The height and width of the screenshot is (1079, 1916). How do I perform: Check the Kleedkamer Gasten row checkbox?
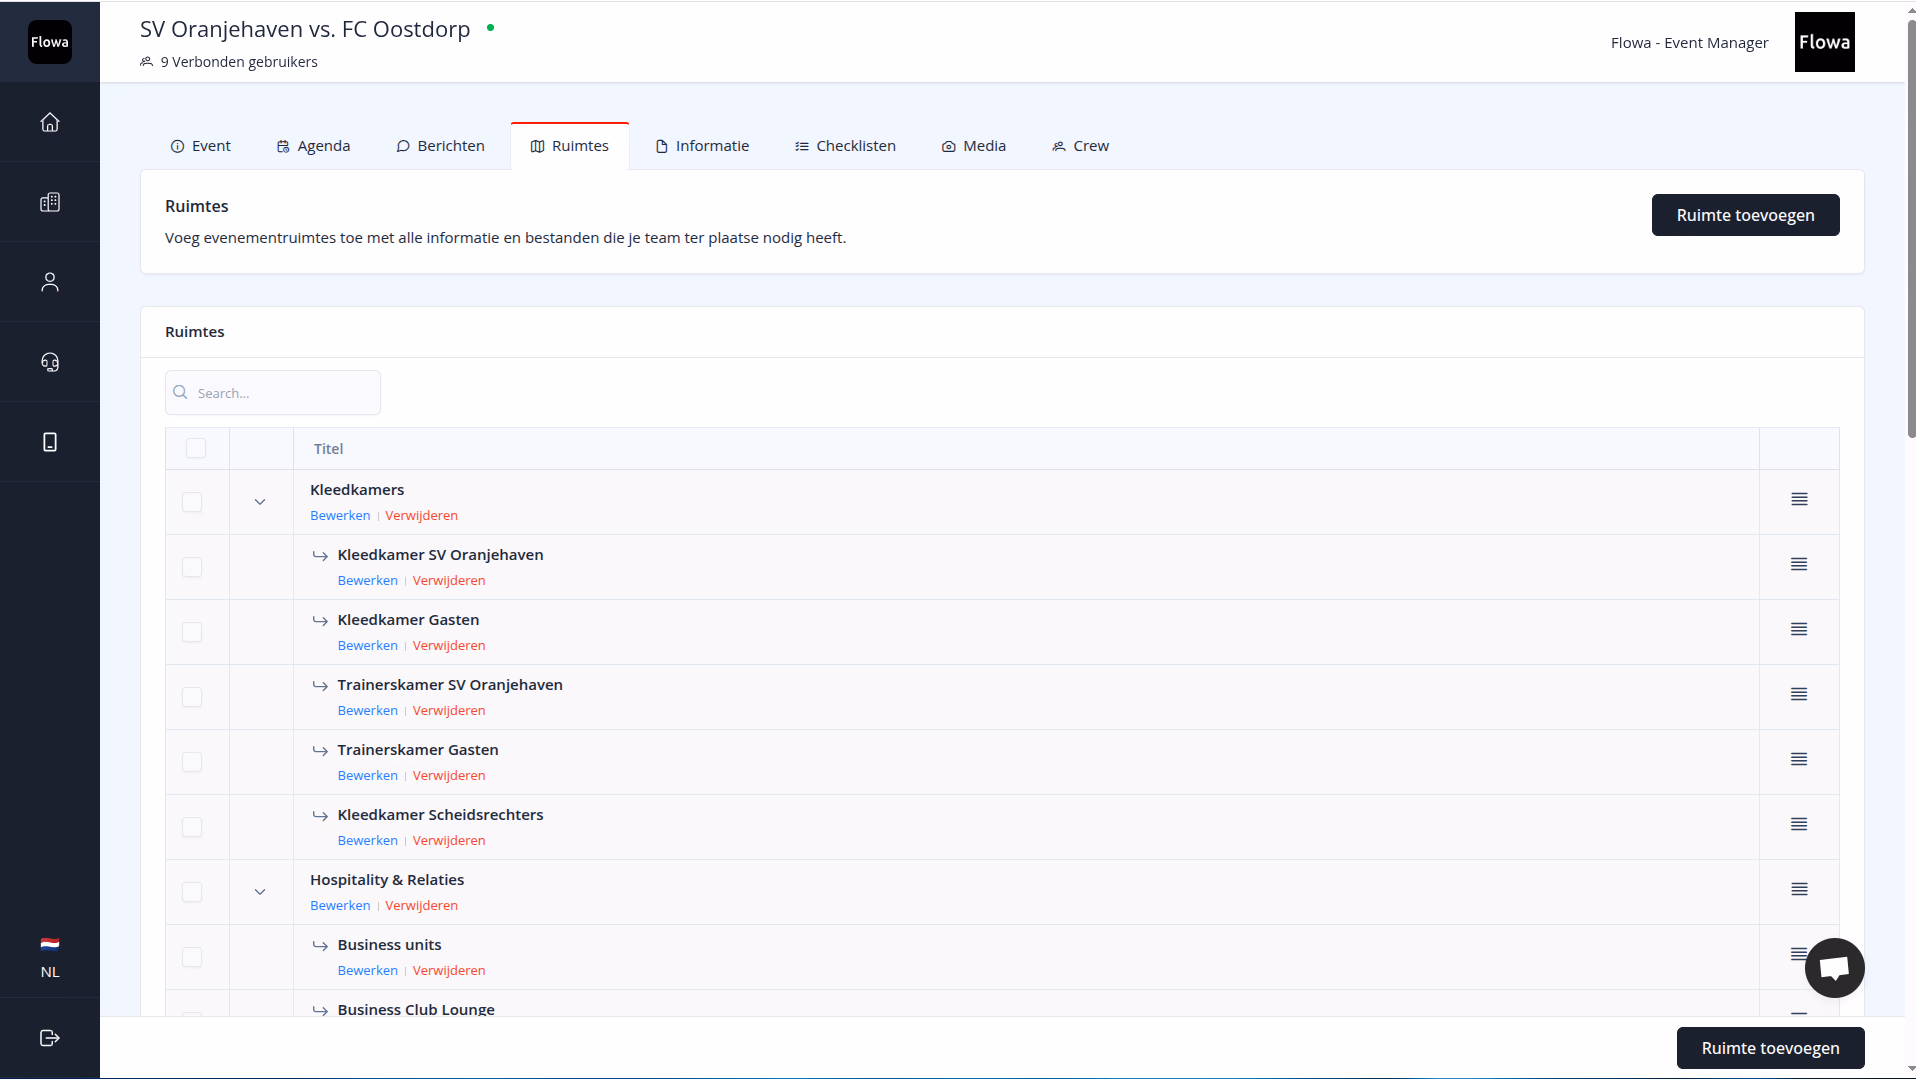tap(192, 632)
